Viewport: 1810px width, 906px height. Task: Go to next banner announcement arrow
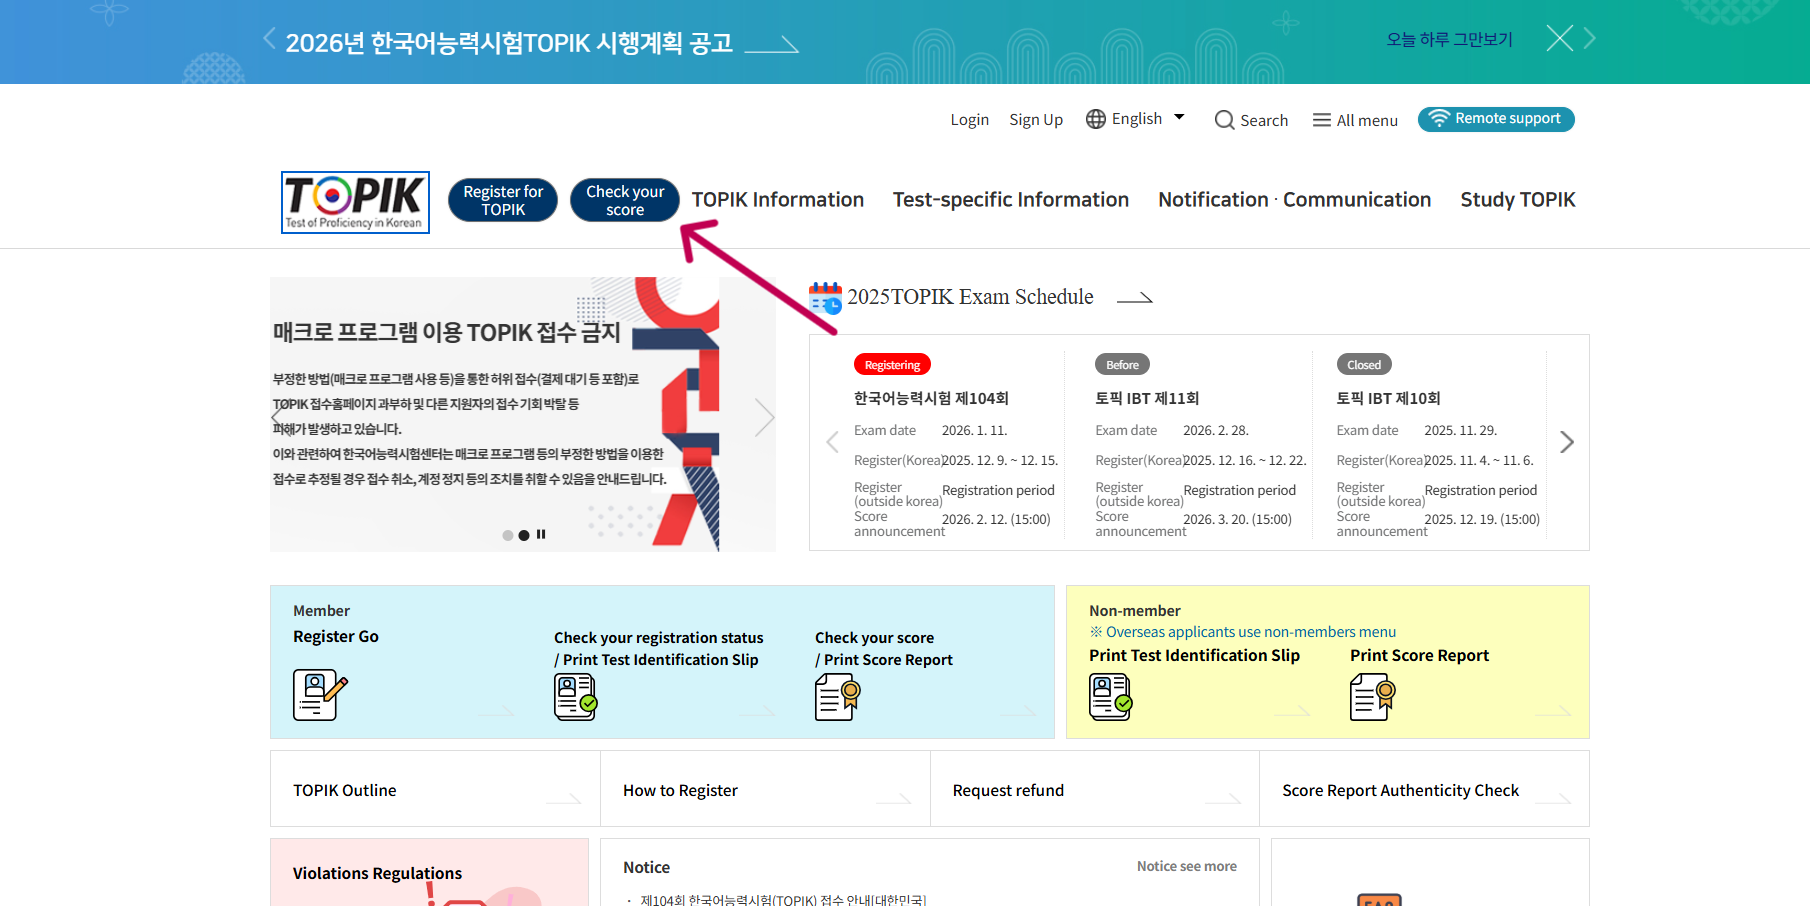pyautogui.click(x=1589, y=38)
